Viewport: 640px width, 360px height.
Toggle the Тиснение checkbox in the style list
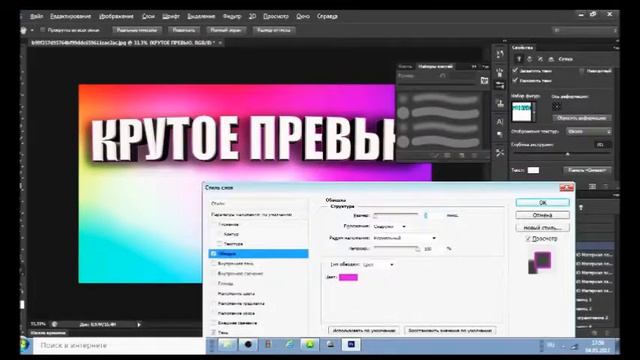214,224
